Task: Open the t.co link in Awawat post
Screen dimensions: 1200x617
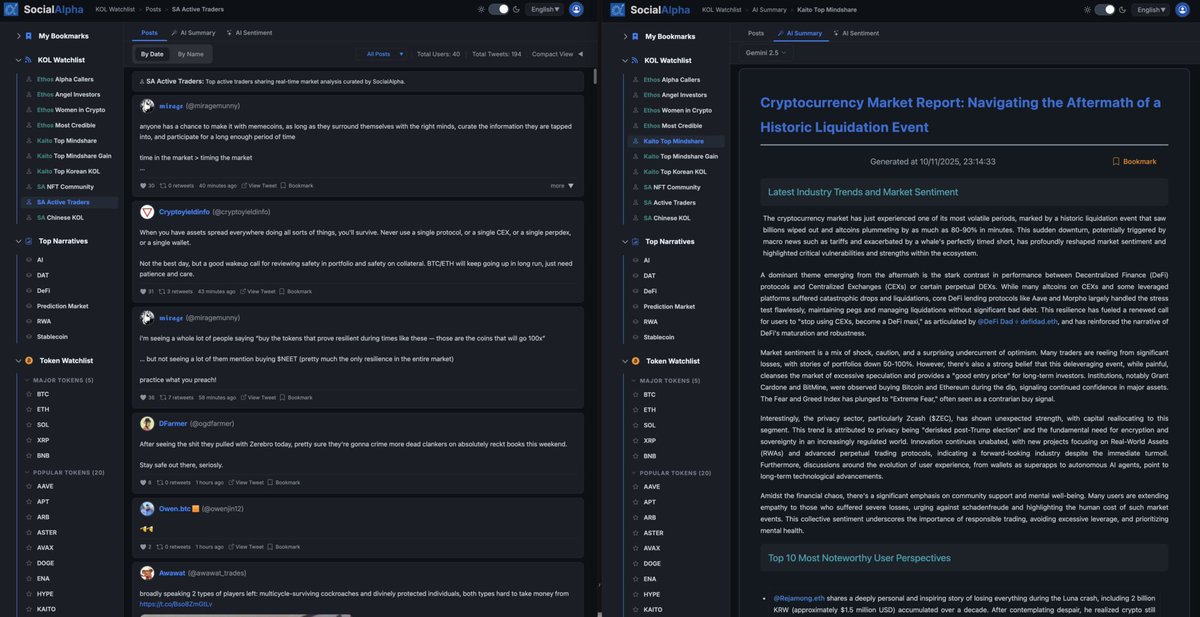Action: 176,604
